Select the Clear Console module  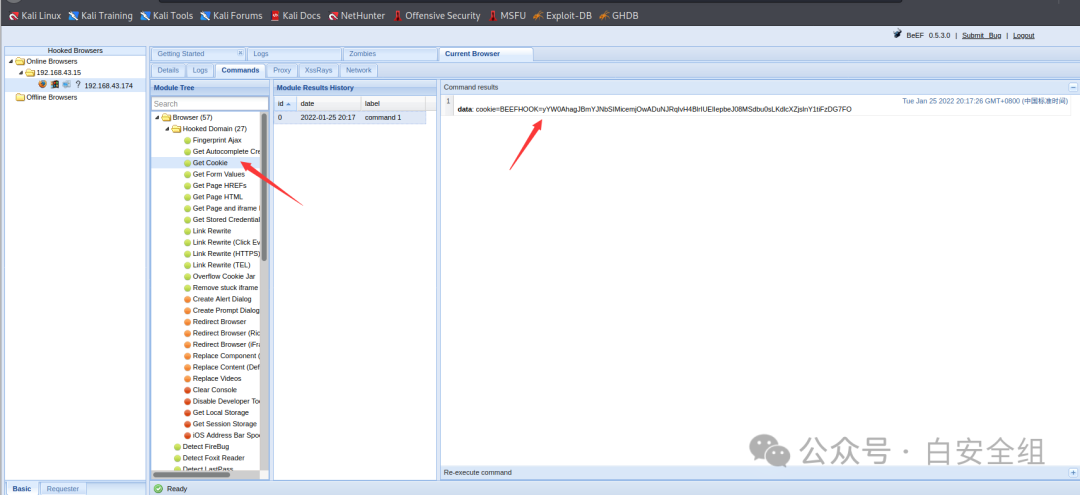click(x=215, y=390)
